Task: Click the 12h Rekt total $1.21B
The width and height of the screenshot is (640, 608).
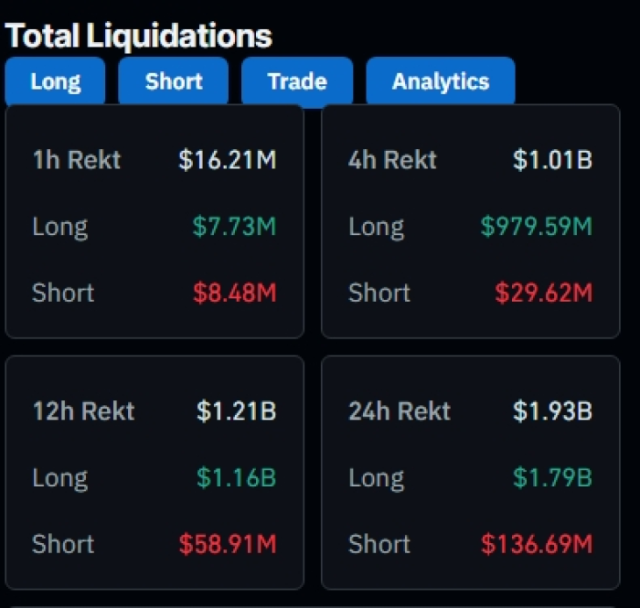Action: point(236,411)
